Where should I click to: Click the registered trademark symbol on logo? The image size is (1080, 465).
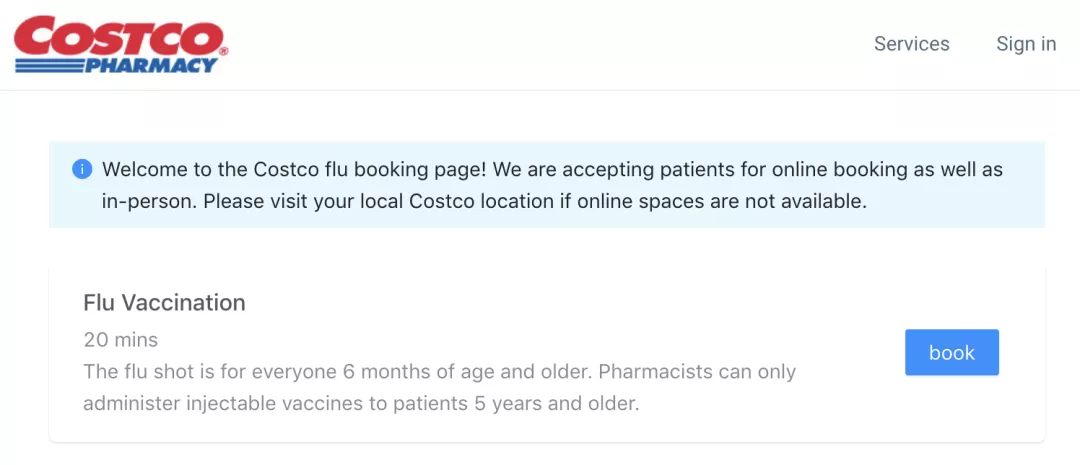tap(223, 51)
